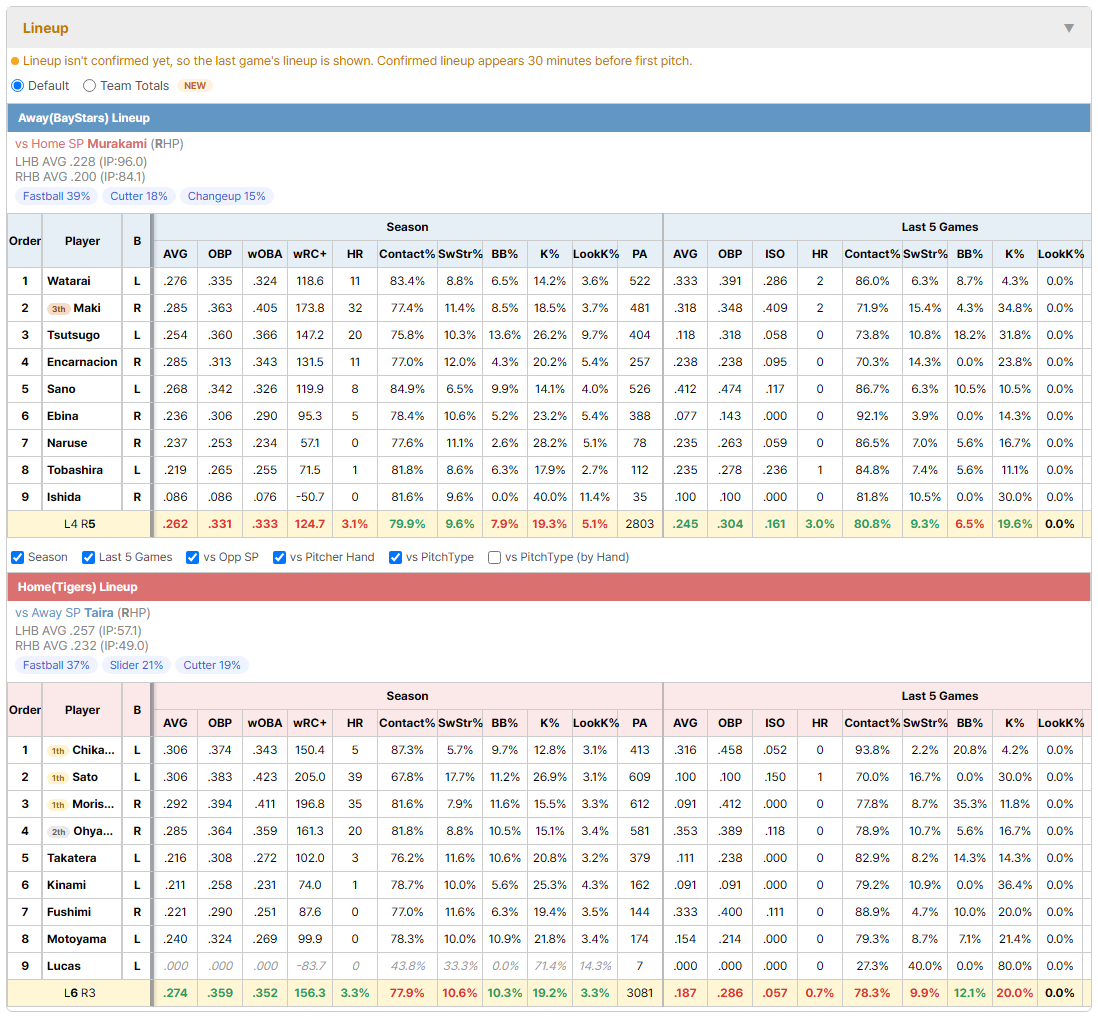The width and height of the screenshot is (1098, 1018).
Task: Uncheck the vs PitchType checkbox
Action: pos(396,557)
